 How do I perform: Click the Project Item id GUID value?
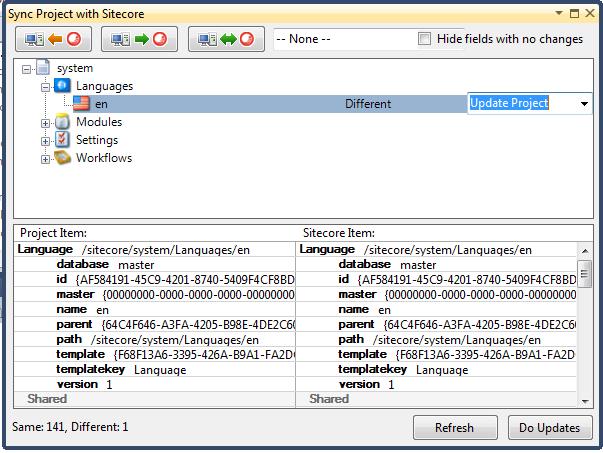click(185, 280)
